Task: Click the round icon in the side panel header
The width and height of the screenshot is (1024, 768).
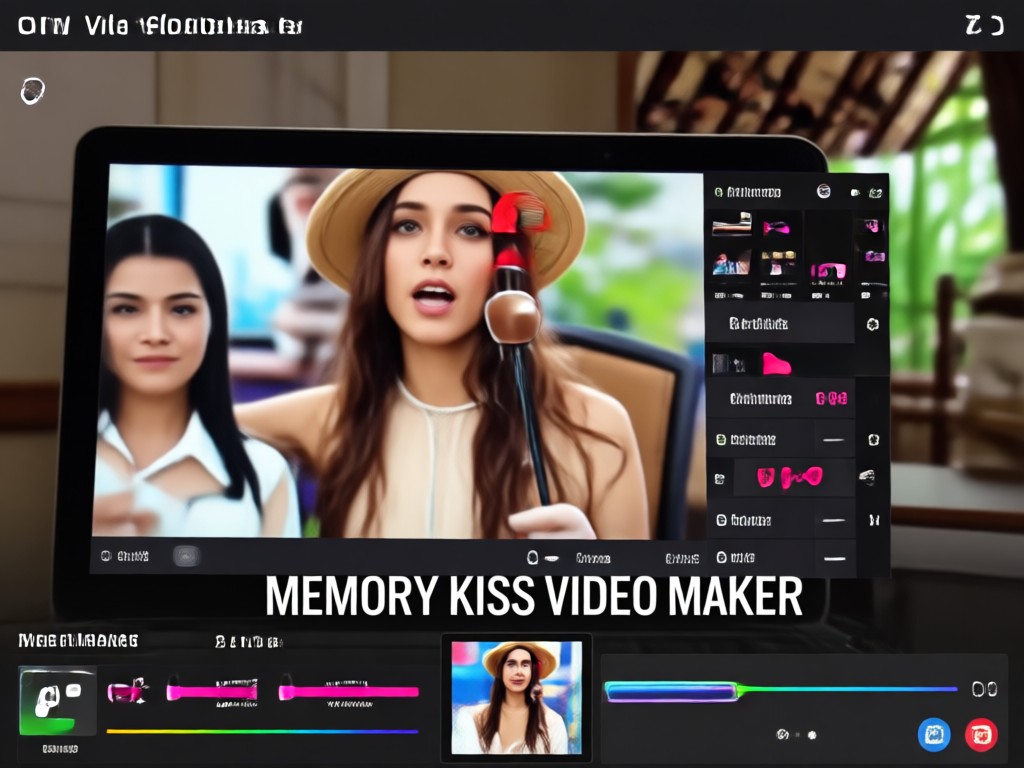Action: tap(824, 191)
